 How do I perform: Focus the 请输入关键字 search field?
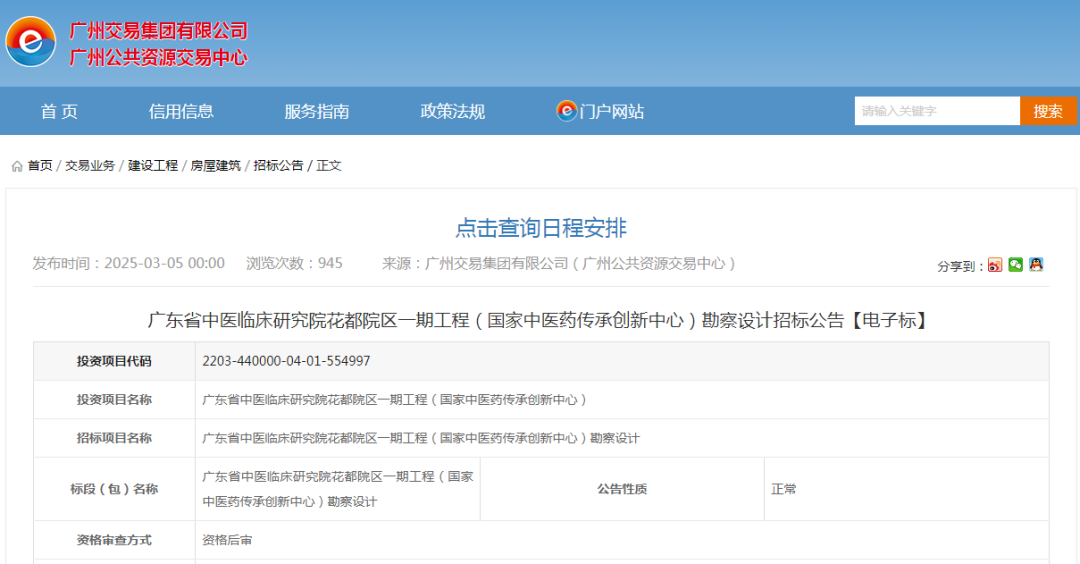pos(937,111)
